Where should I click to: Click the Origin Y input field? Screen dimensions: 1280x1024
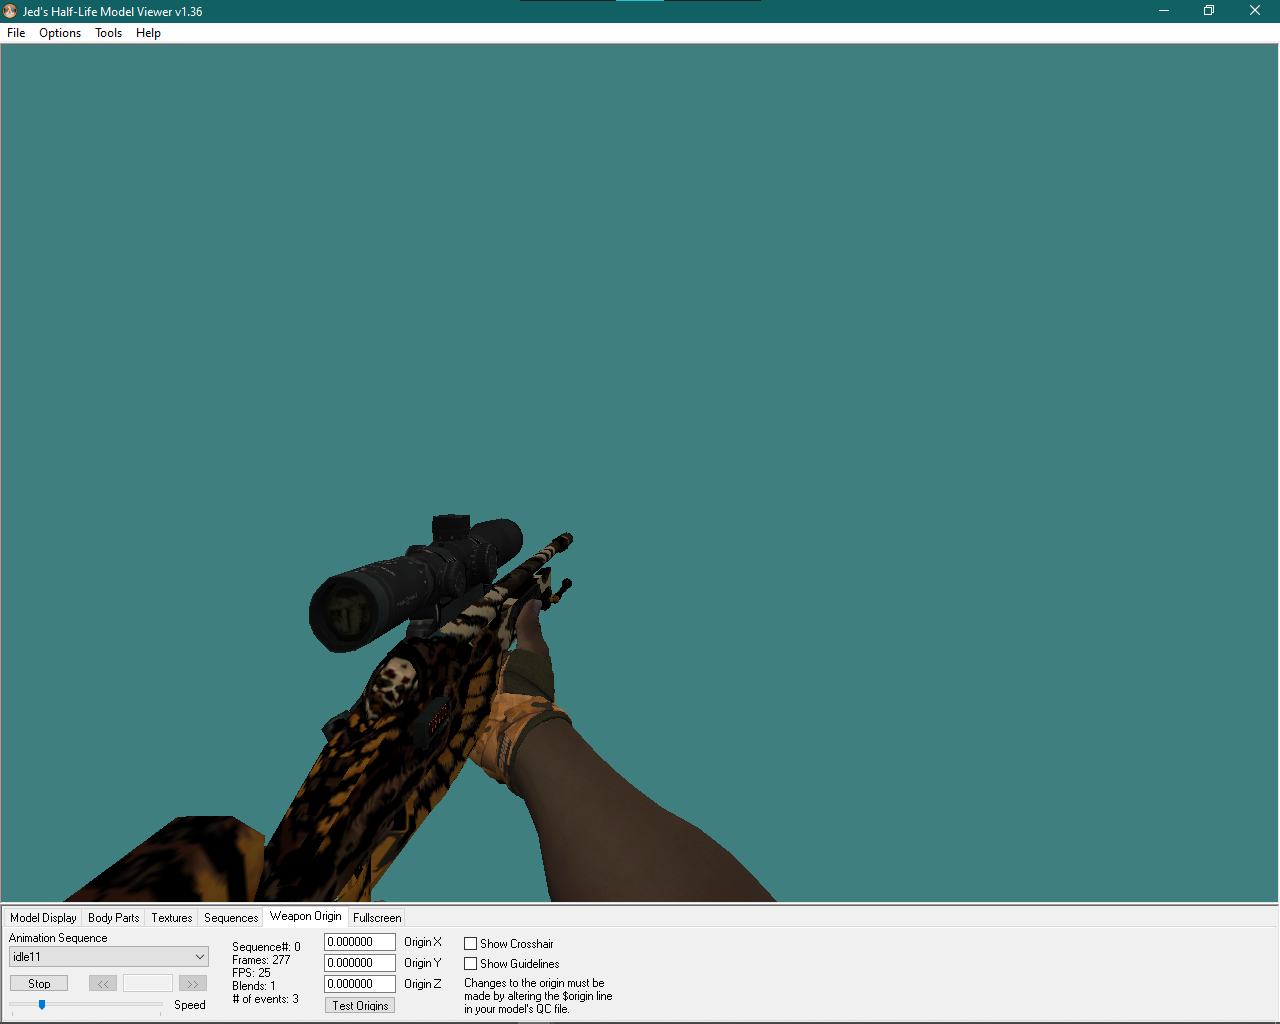[x=360, y=963]
